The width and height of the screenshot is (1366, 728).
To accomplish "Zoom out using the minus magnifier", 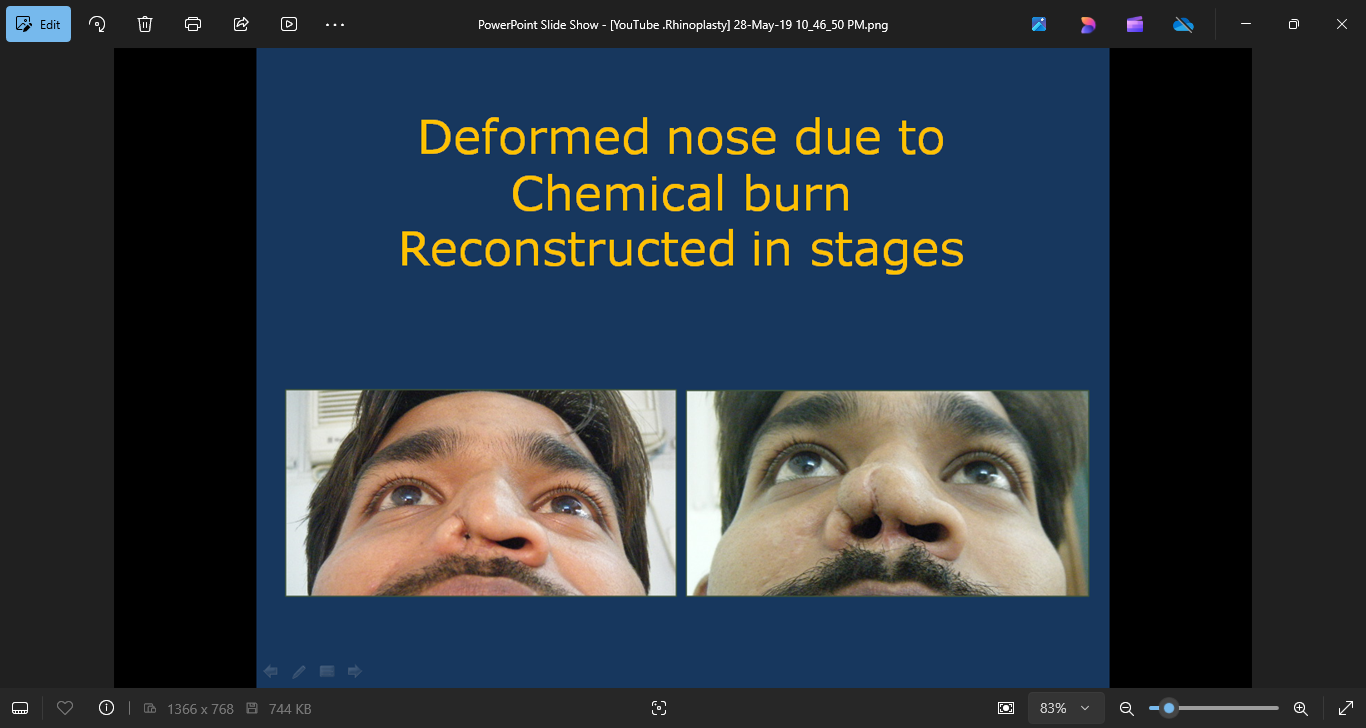I will click(x=1126, y=708).
